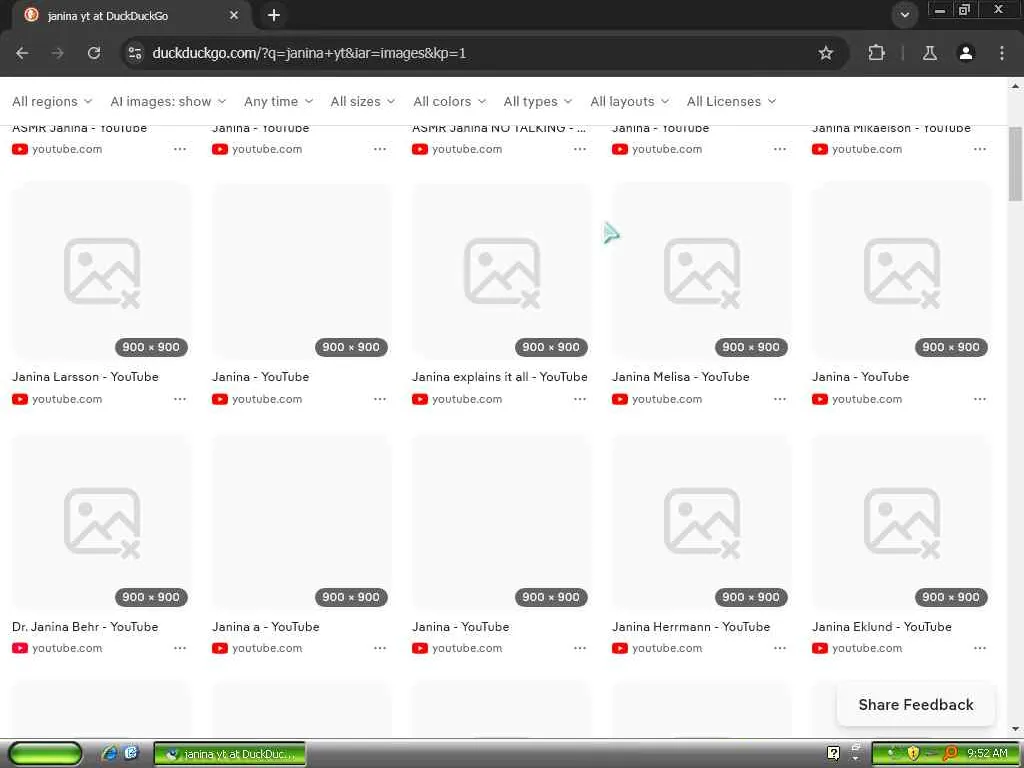Click the Janina Herrmann image thumbnail
This screenshot has width=1024, height=768.
701,521
